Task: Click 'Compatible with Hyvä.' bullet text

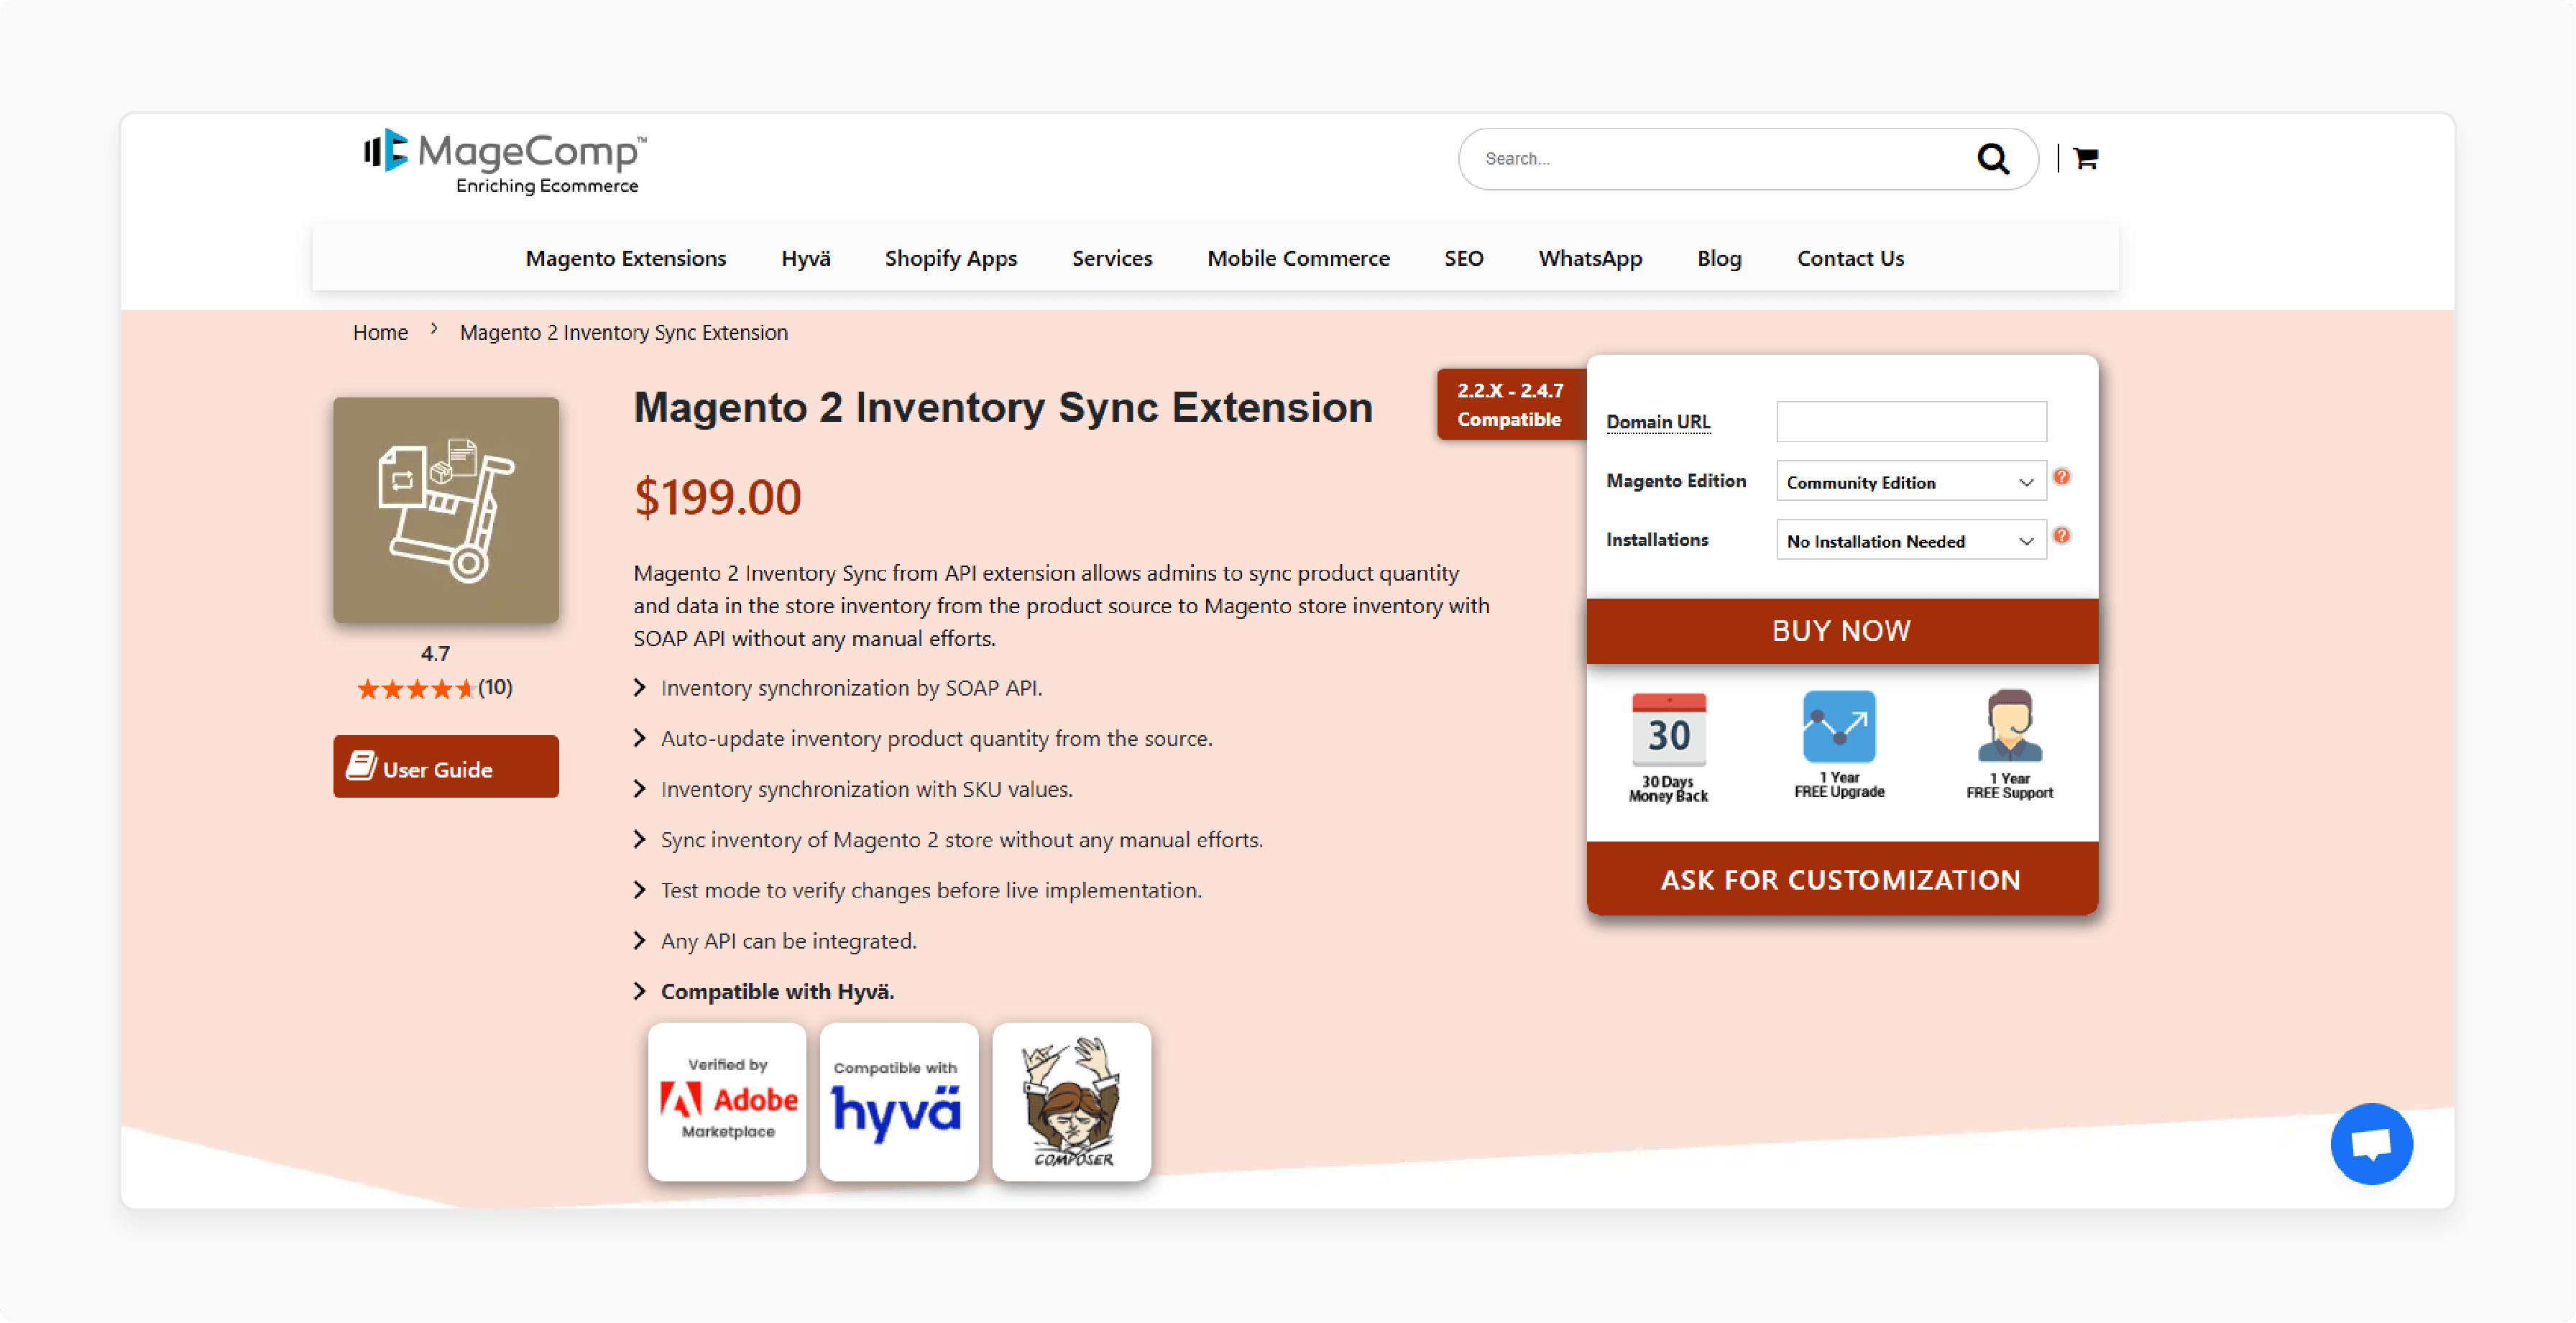Action: pyautogui.click(x=777, y=992)
